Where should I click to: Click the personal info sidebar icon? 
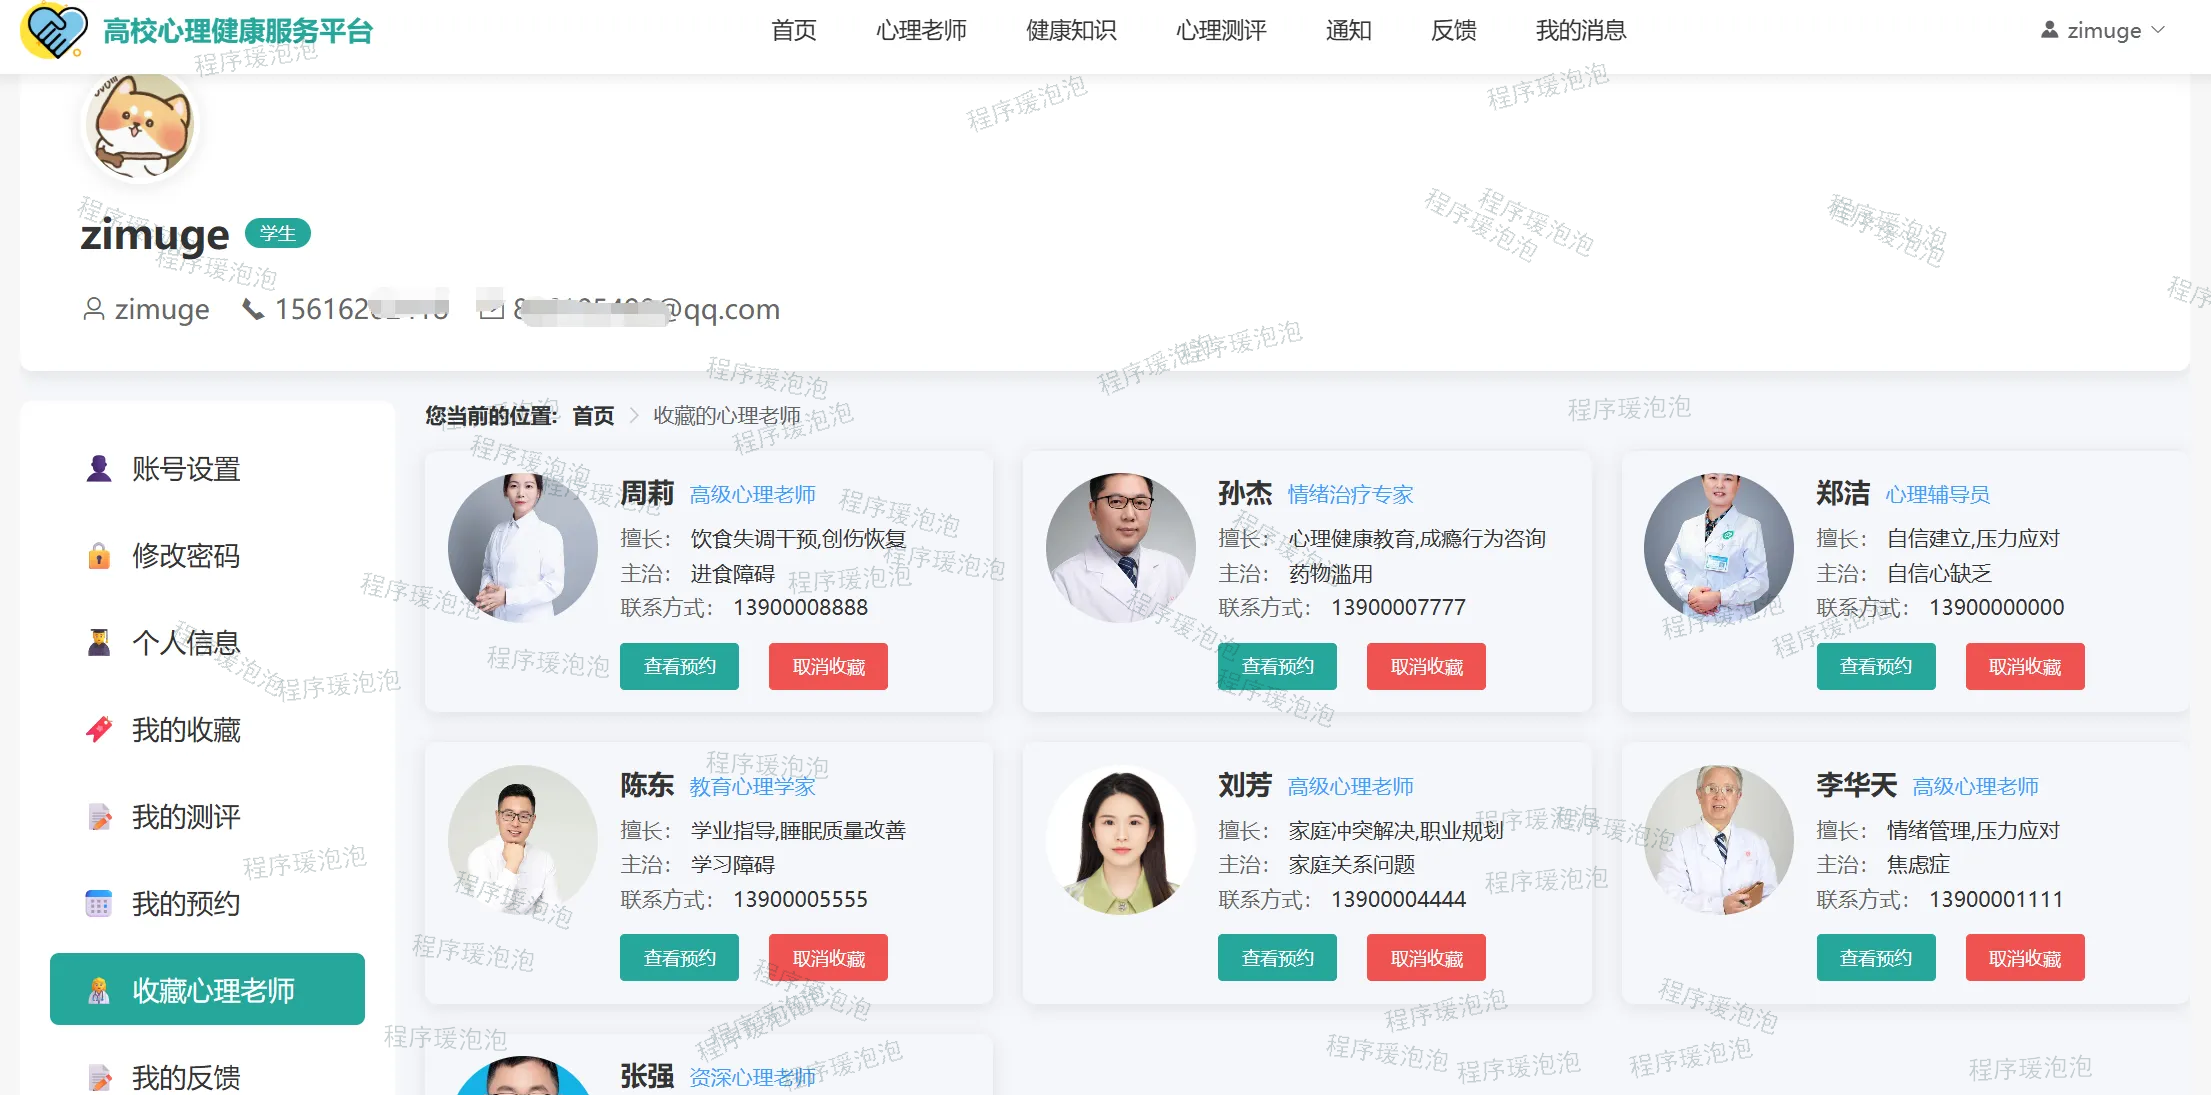pos(99,643)
